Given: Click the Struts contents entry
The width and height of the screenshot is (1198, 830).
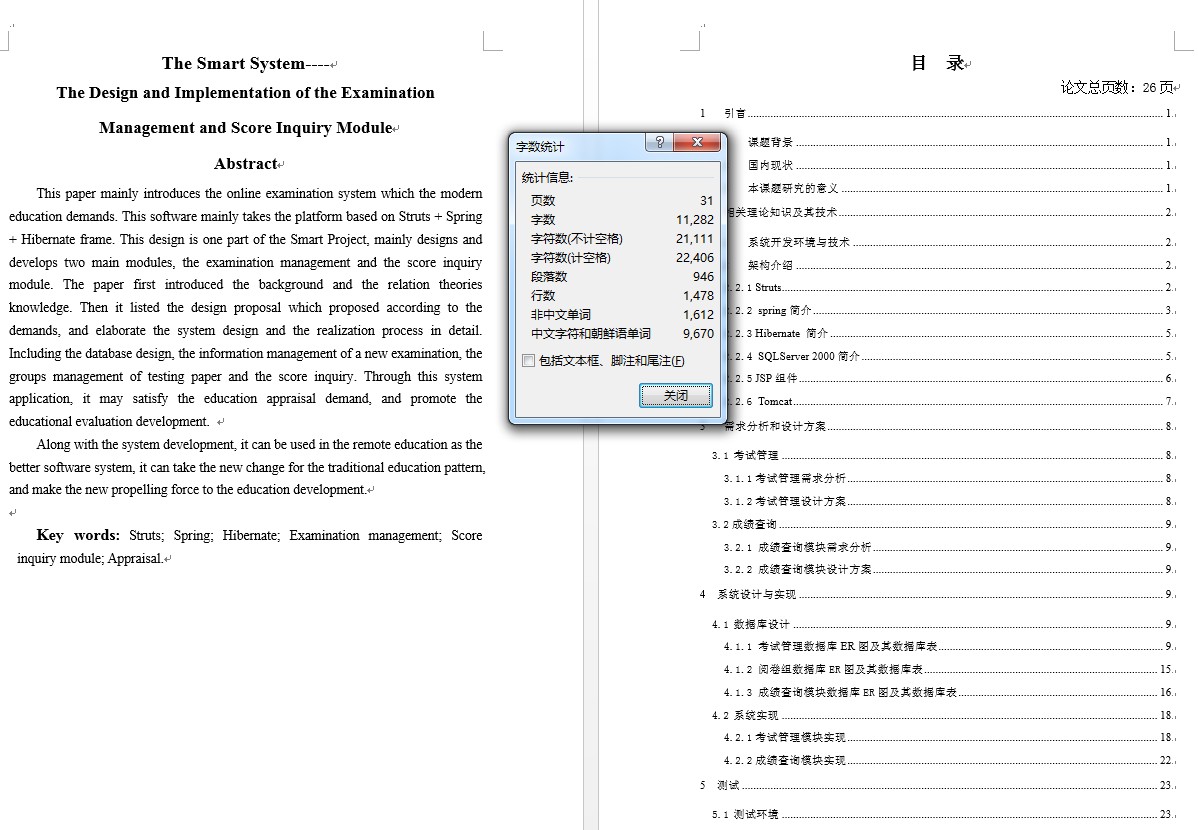Looking at the screenshot, I should 953,287.
